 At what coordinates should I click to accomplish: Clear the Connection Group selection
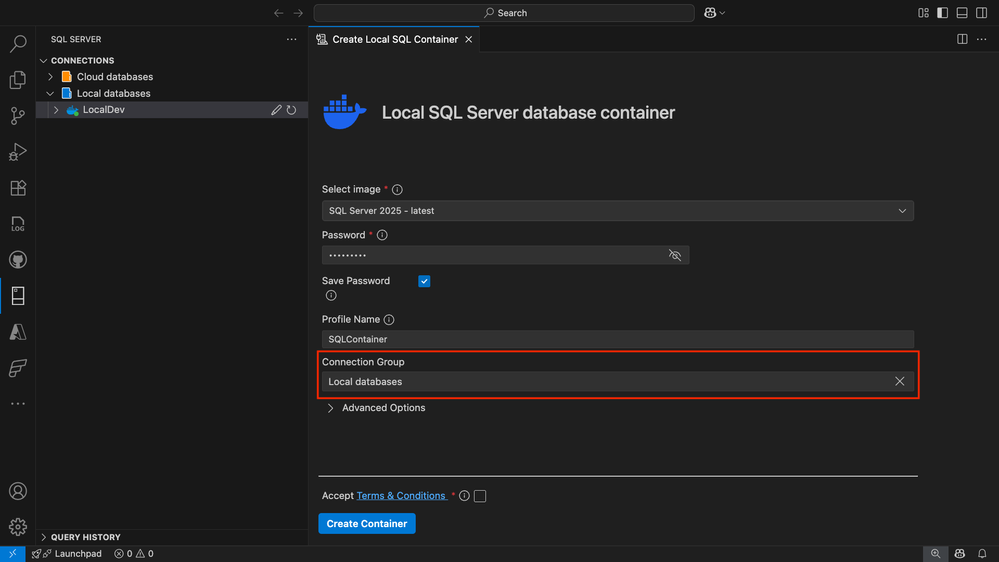(x=900, y=382)
